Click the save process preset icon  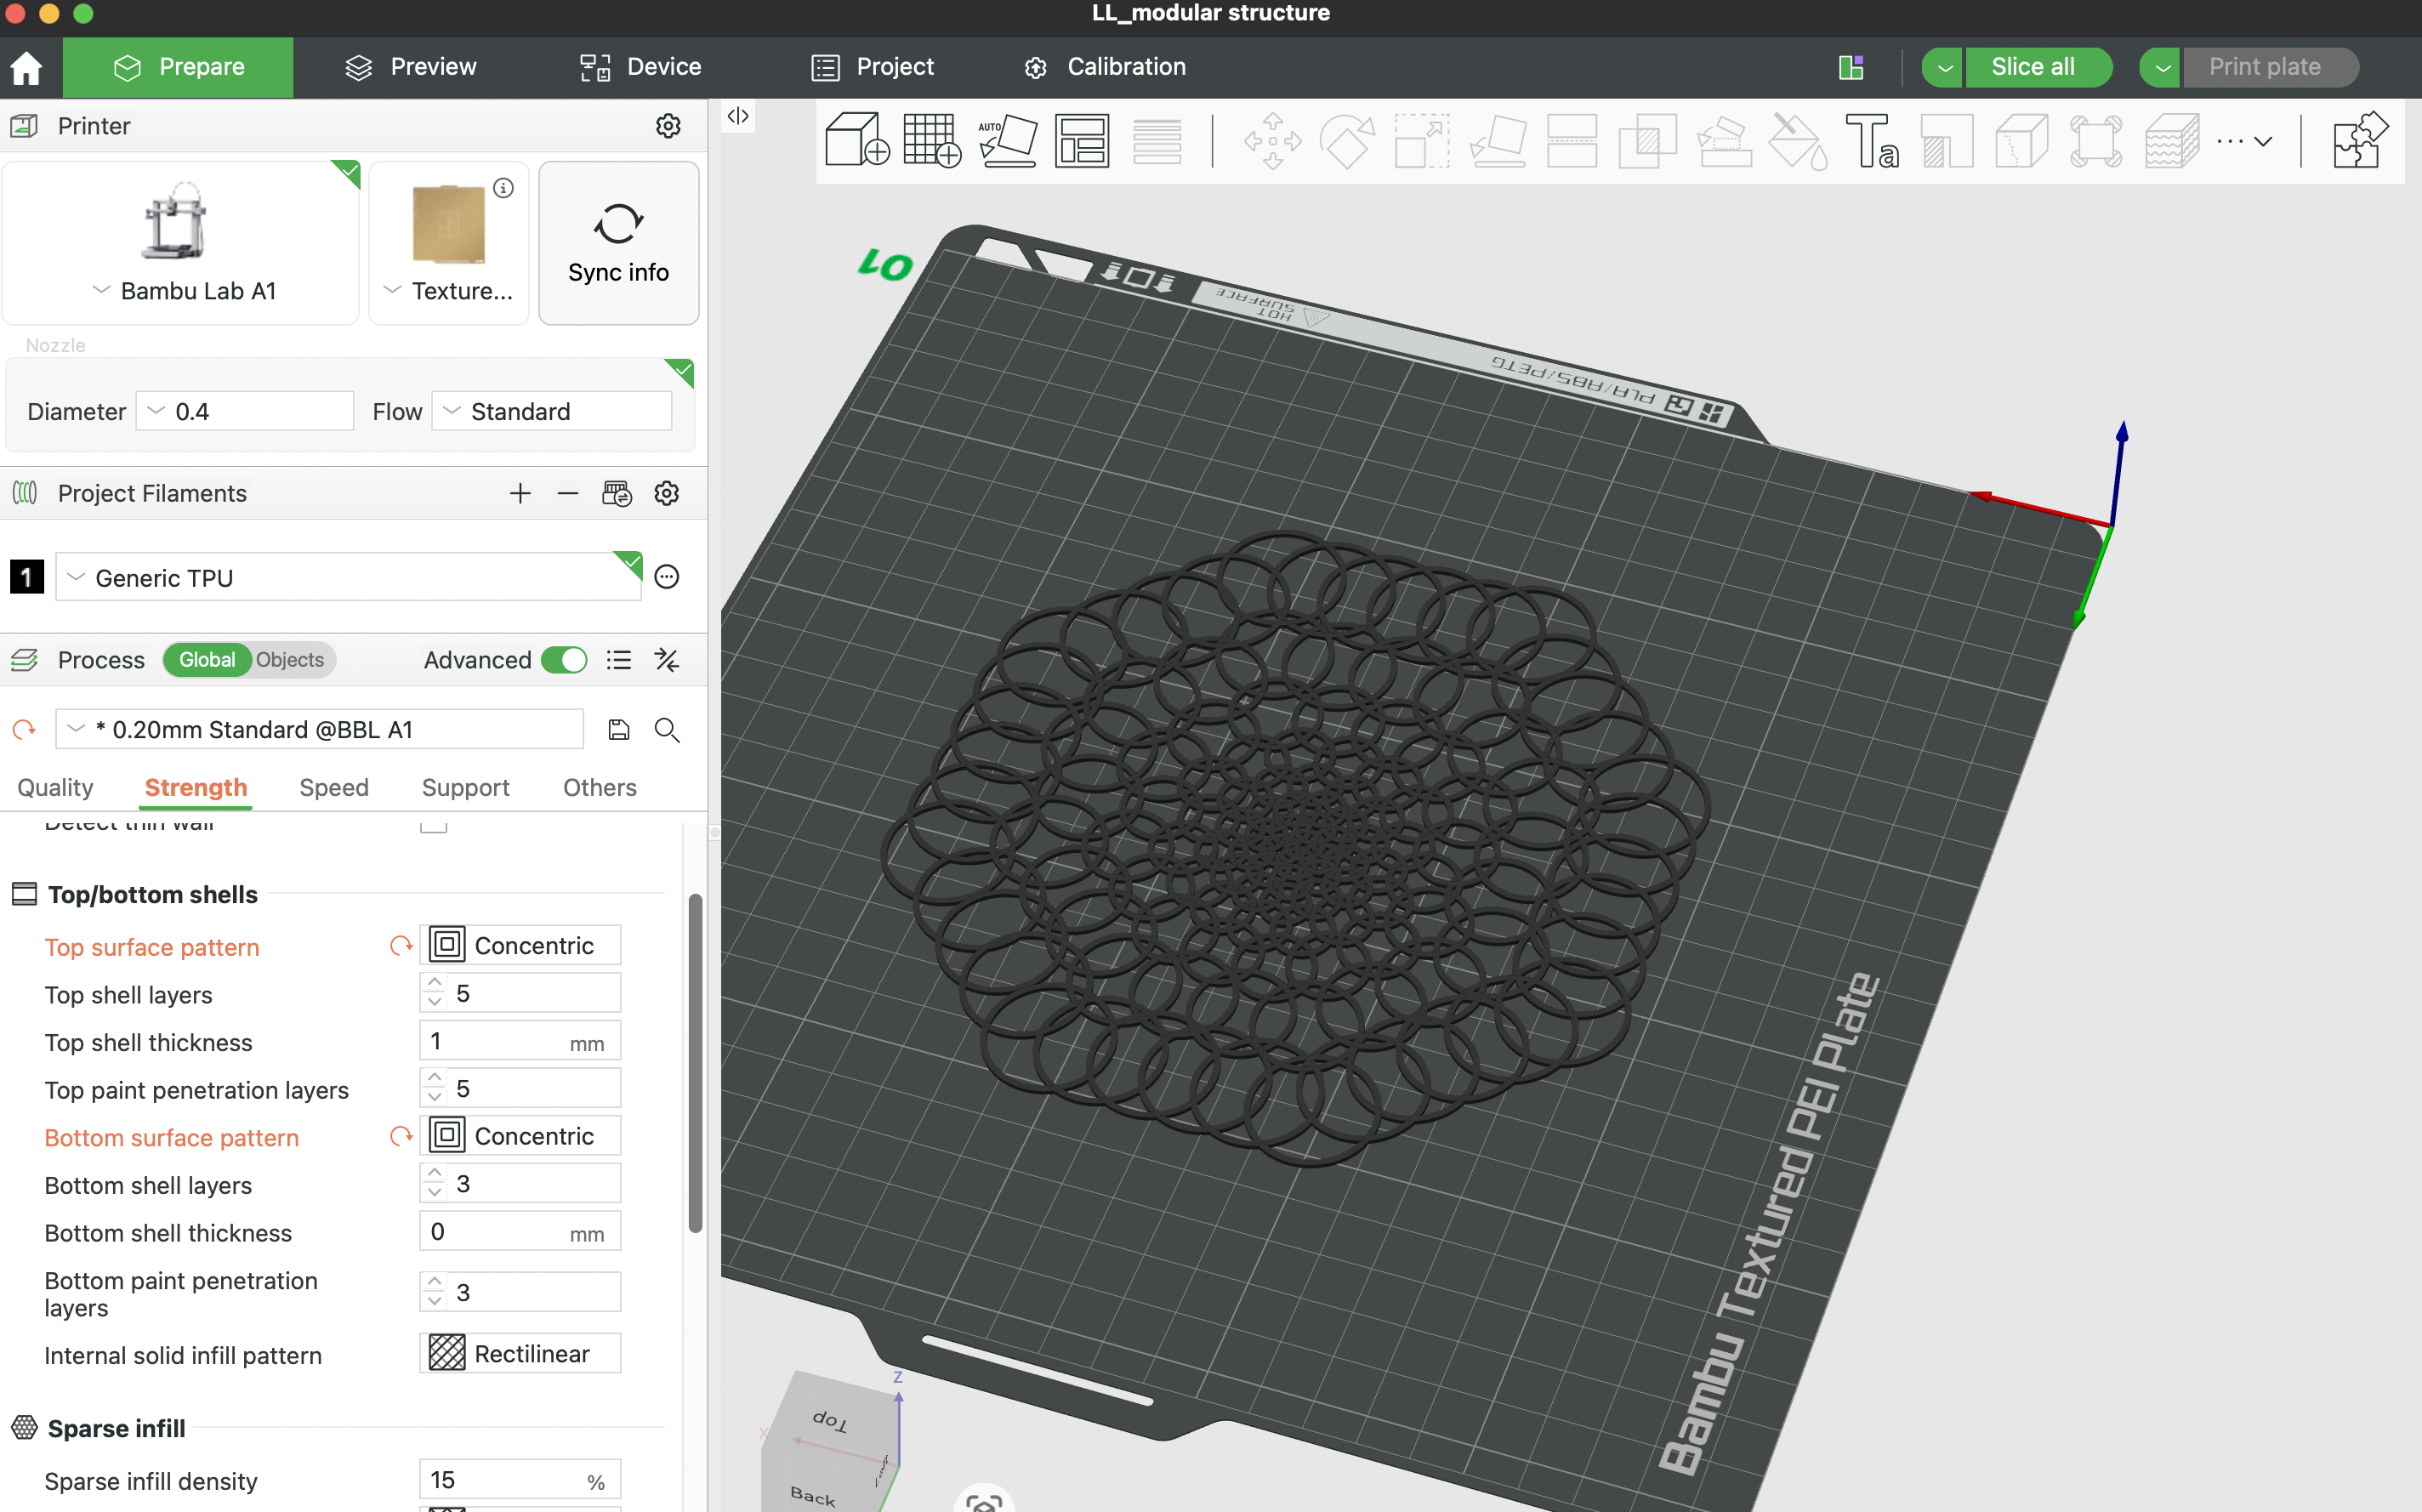pos(618,730)
